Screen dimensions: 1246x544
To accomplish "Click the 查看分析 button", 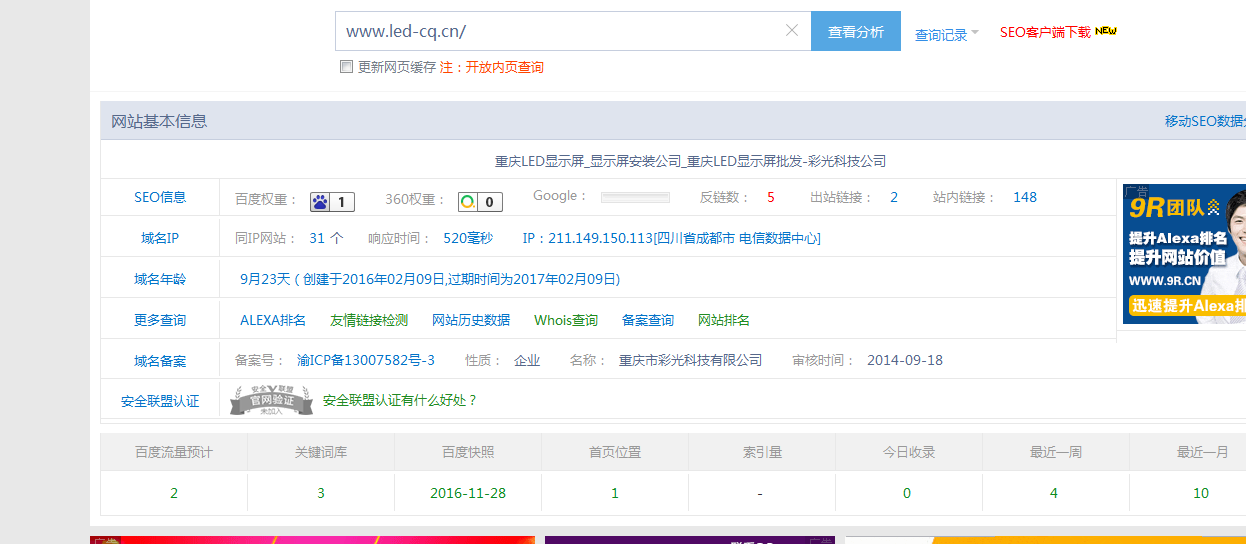I will [856, 31].
